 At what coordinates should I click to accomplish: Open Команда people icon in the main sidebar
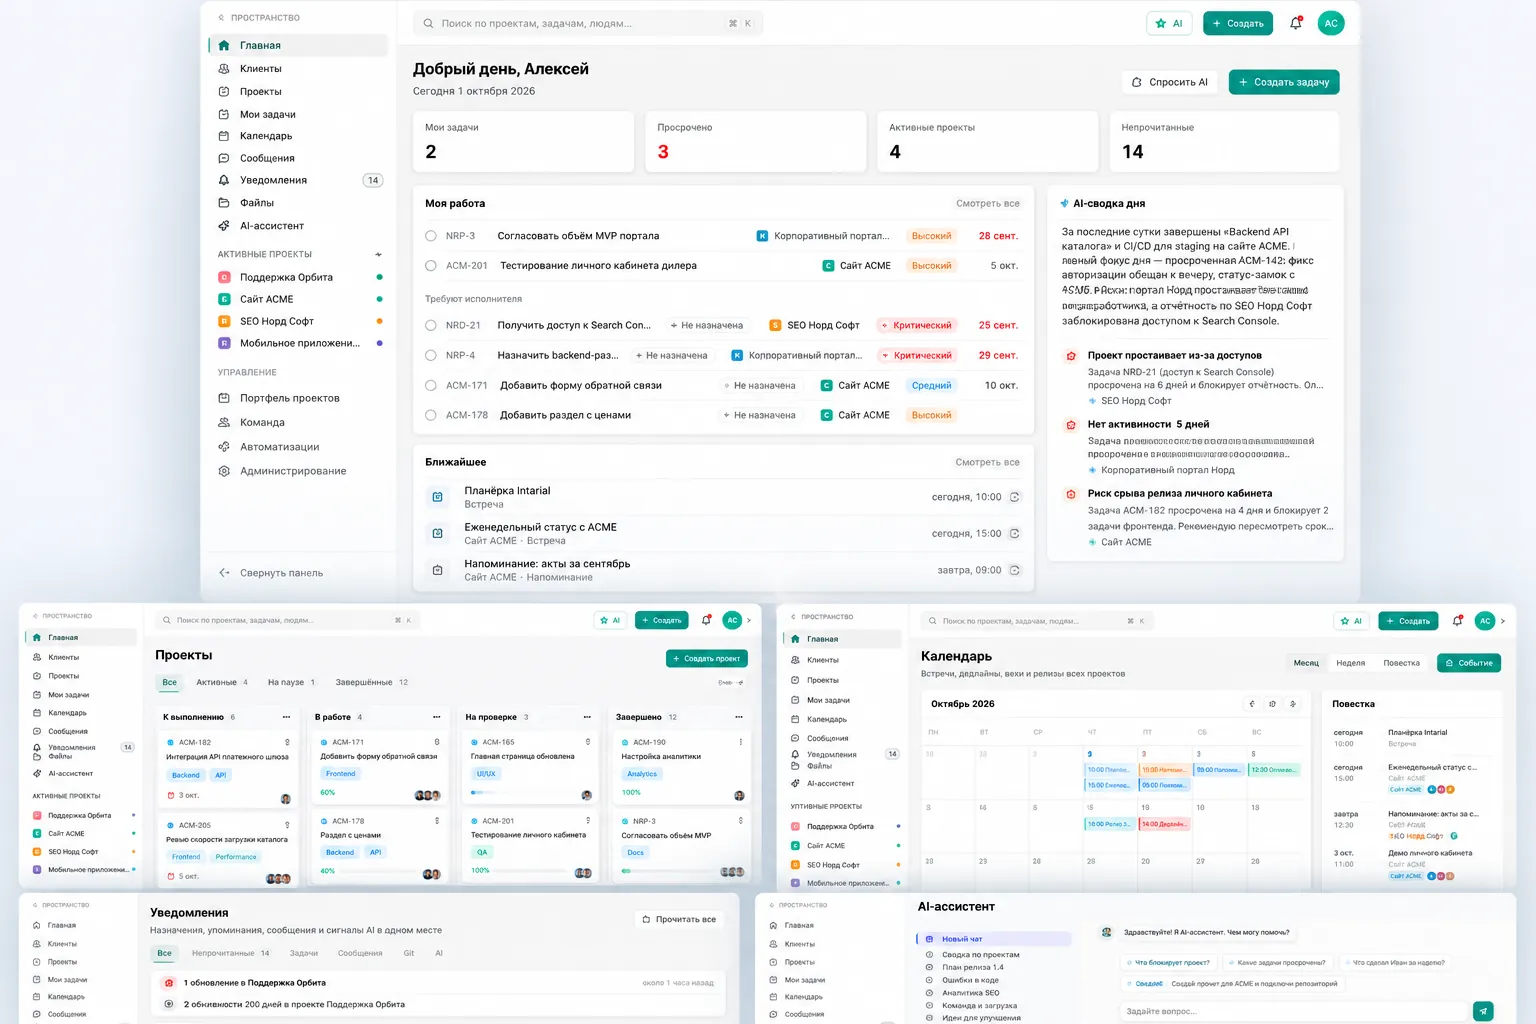pyautogui.click(x=224, y=422)
